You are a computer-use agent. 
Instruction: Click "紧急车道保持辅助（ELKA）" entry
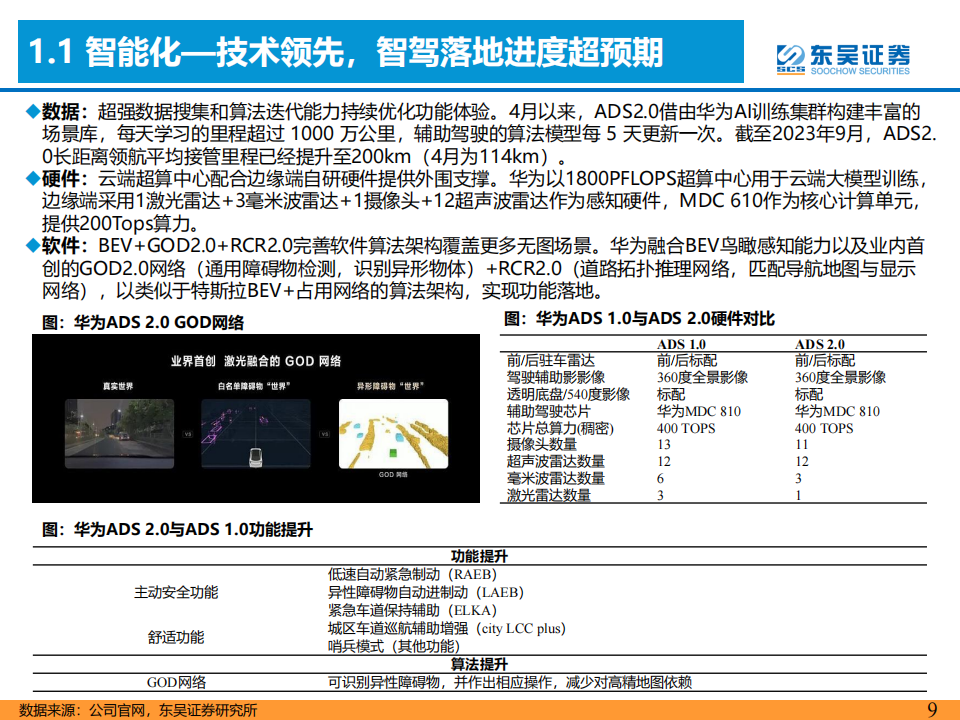click(x=413, y=610)
